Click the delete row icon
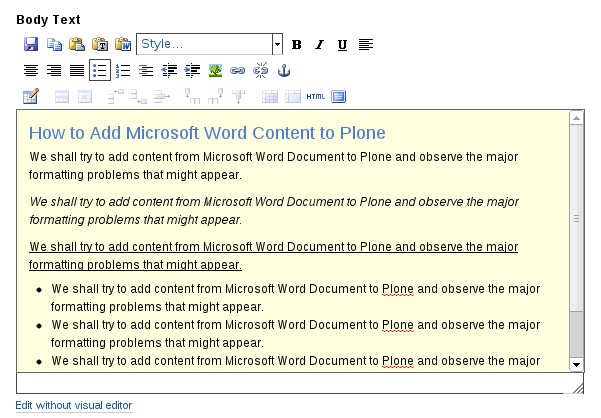This screenshot has height=418, width=601. (x=161, y=97)
